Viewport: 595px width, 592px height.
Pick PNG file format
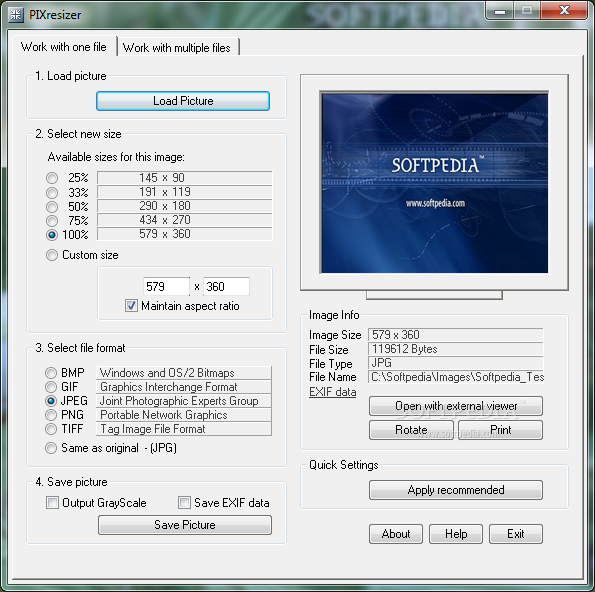point(51,415)
